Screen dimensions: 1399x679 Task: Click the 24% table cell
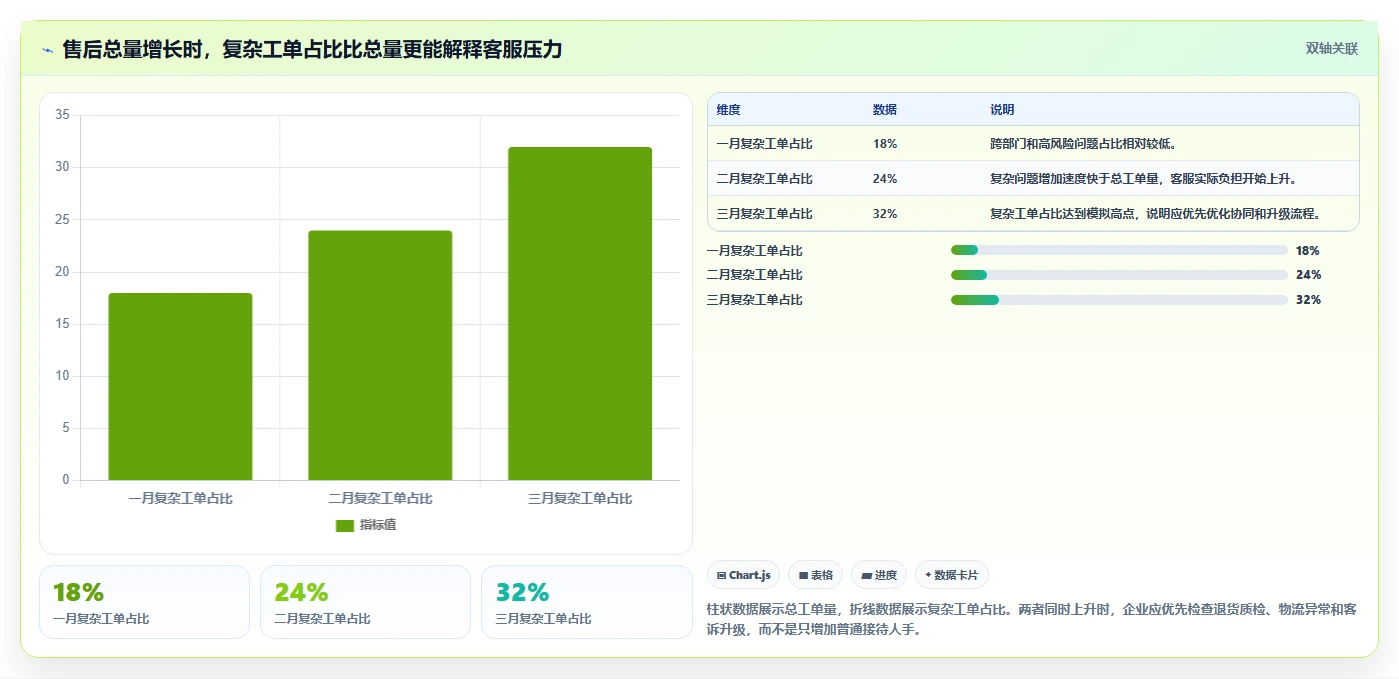point(884,179)
